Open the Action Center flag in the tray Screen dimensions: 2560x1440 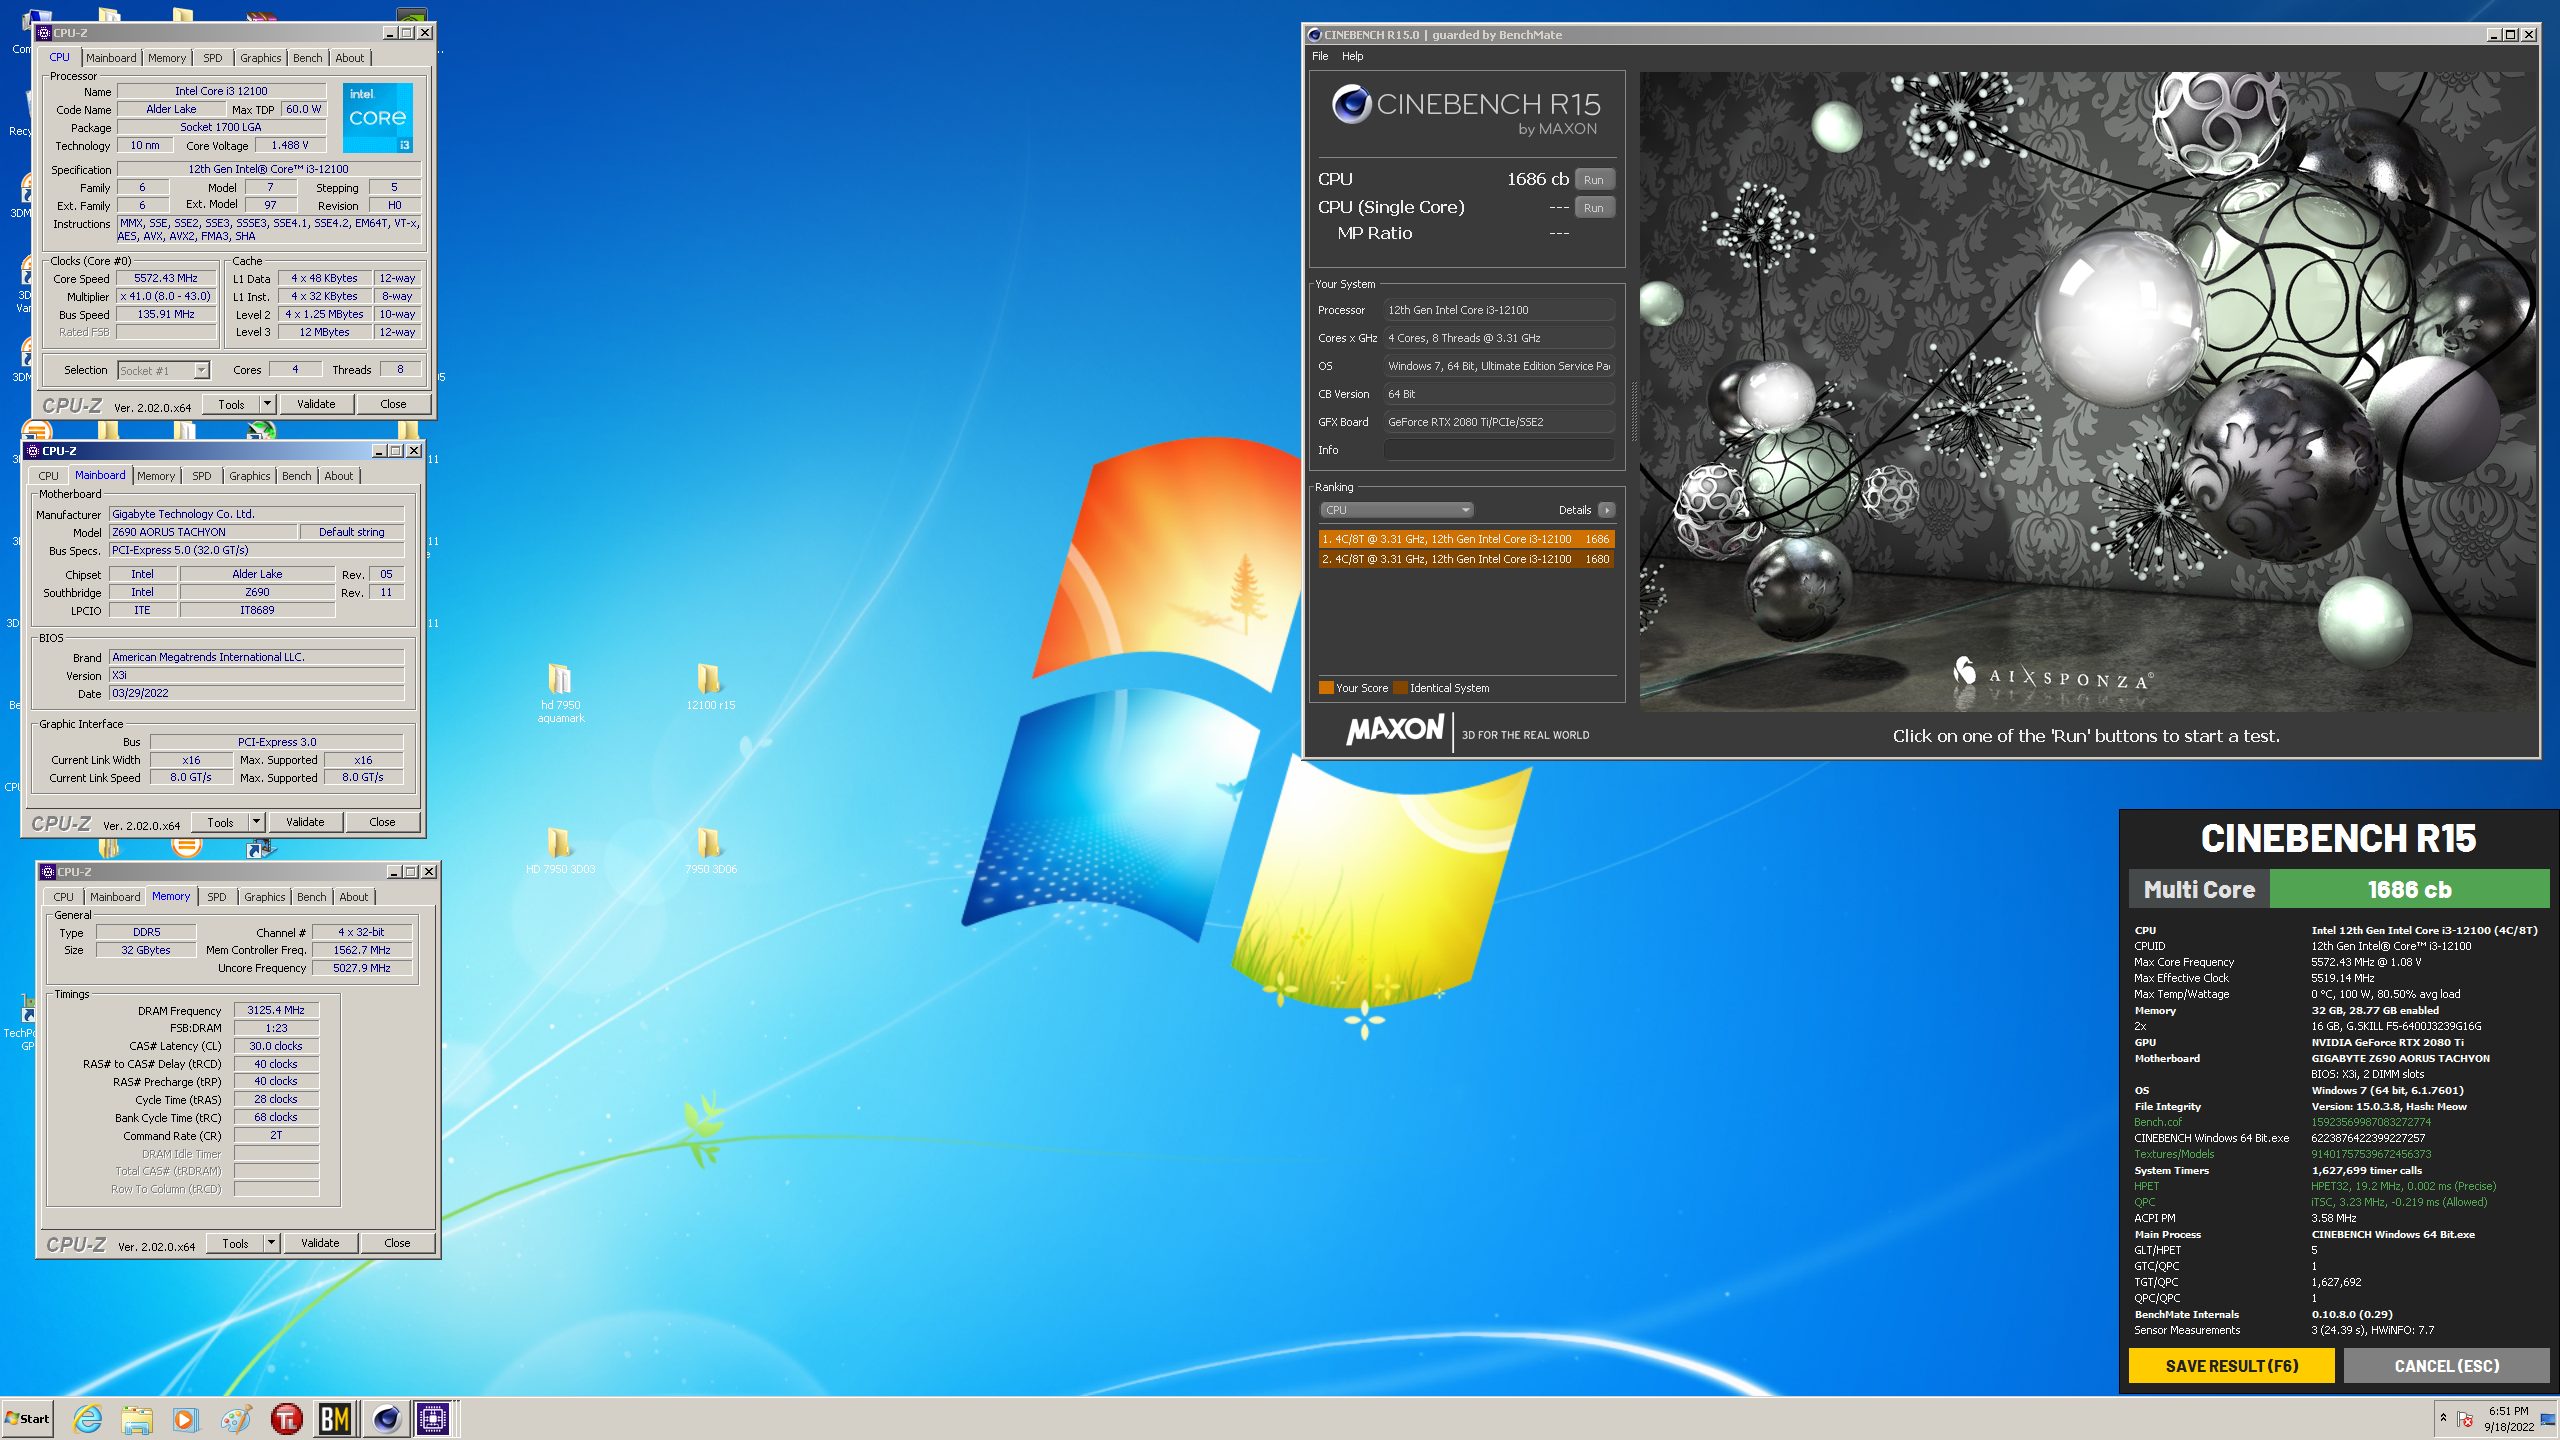point(2465,1419)
